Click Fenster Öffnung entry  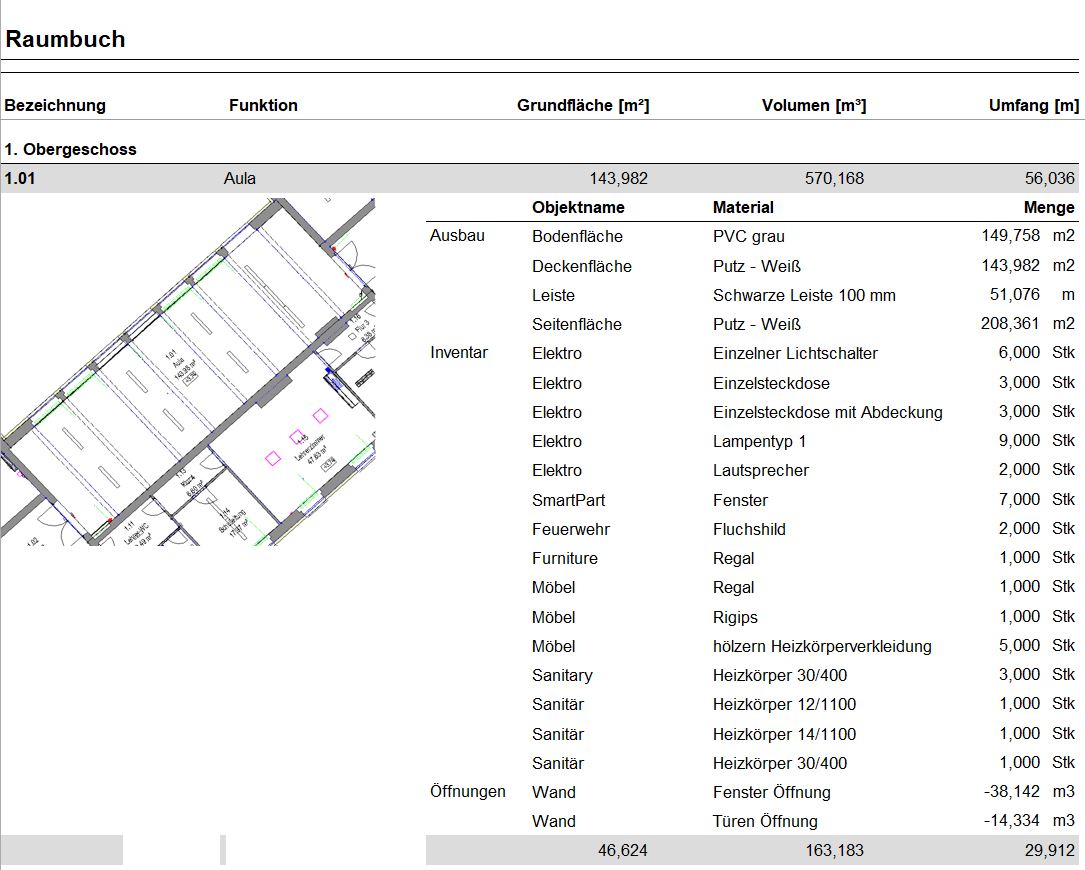pos(772,792)
